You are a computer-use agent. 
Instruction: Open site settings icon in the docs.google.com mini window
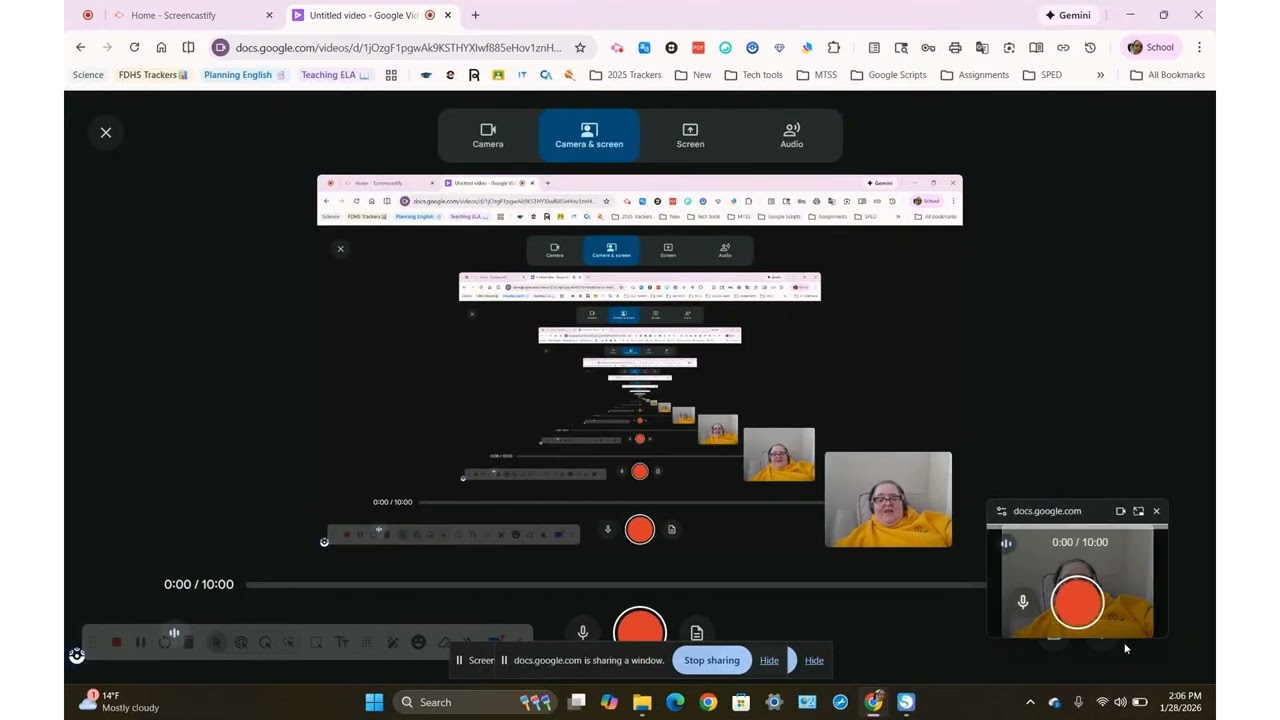click(x=1001, y=511)
